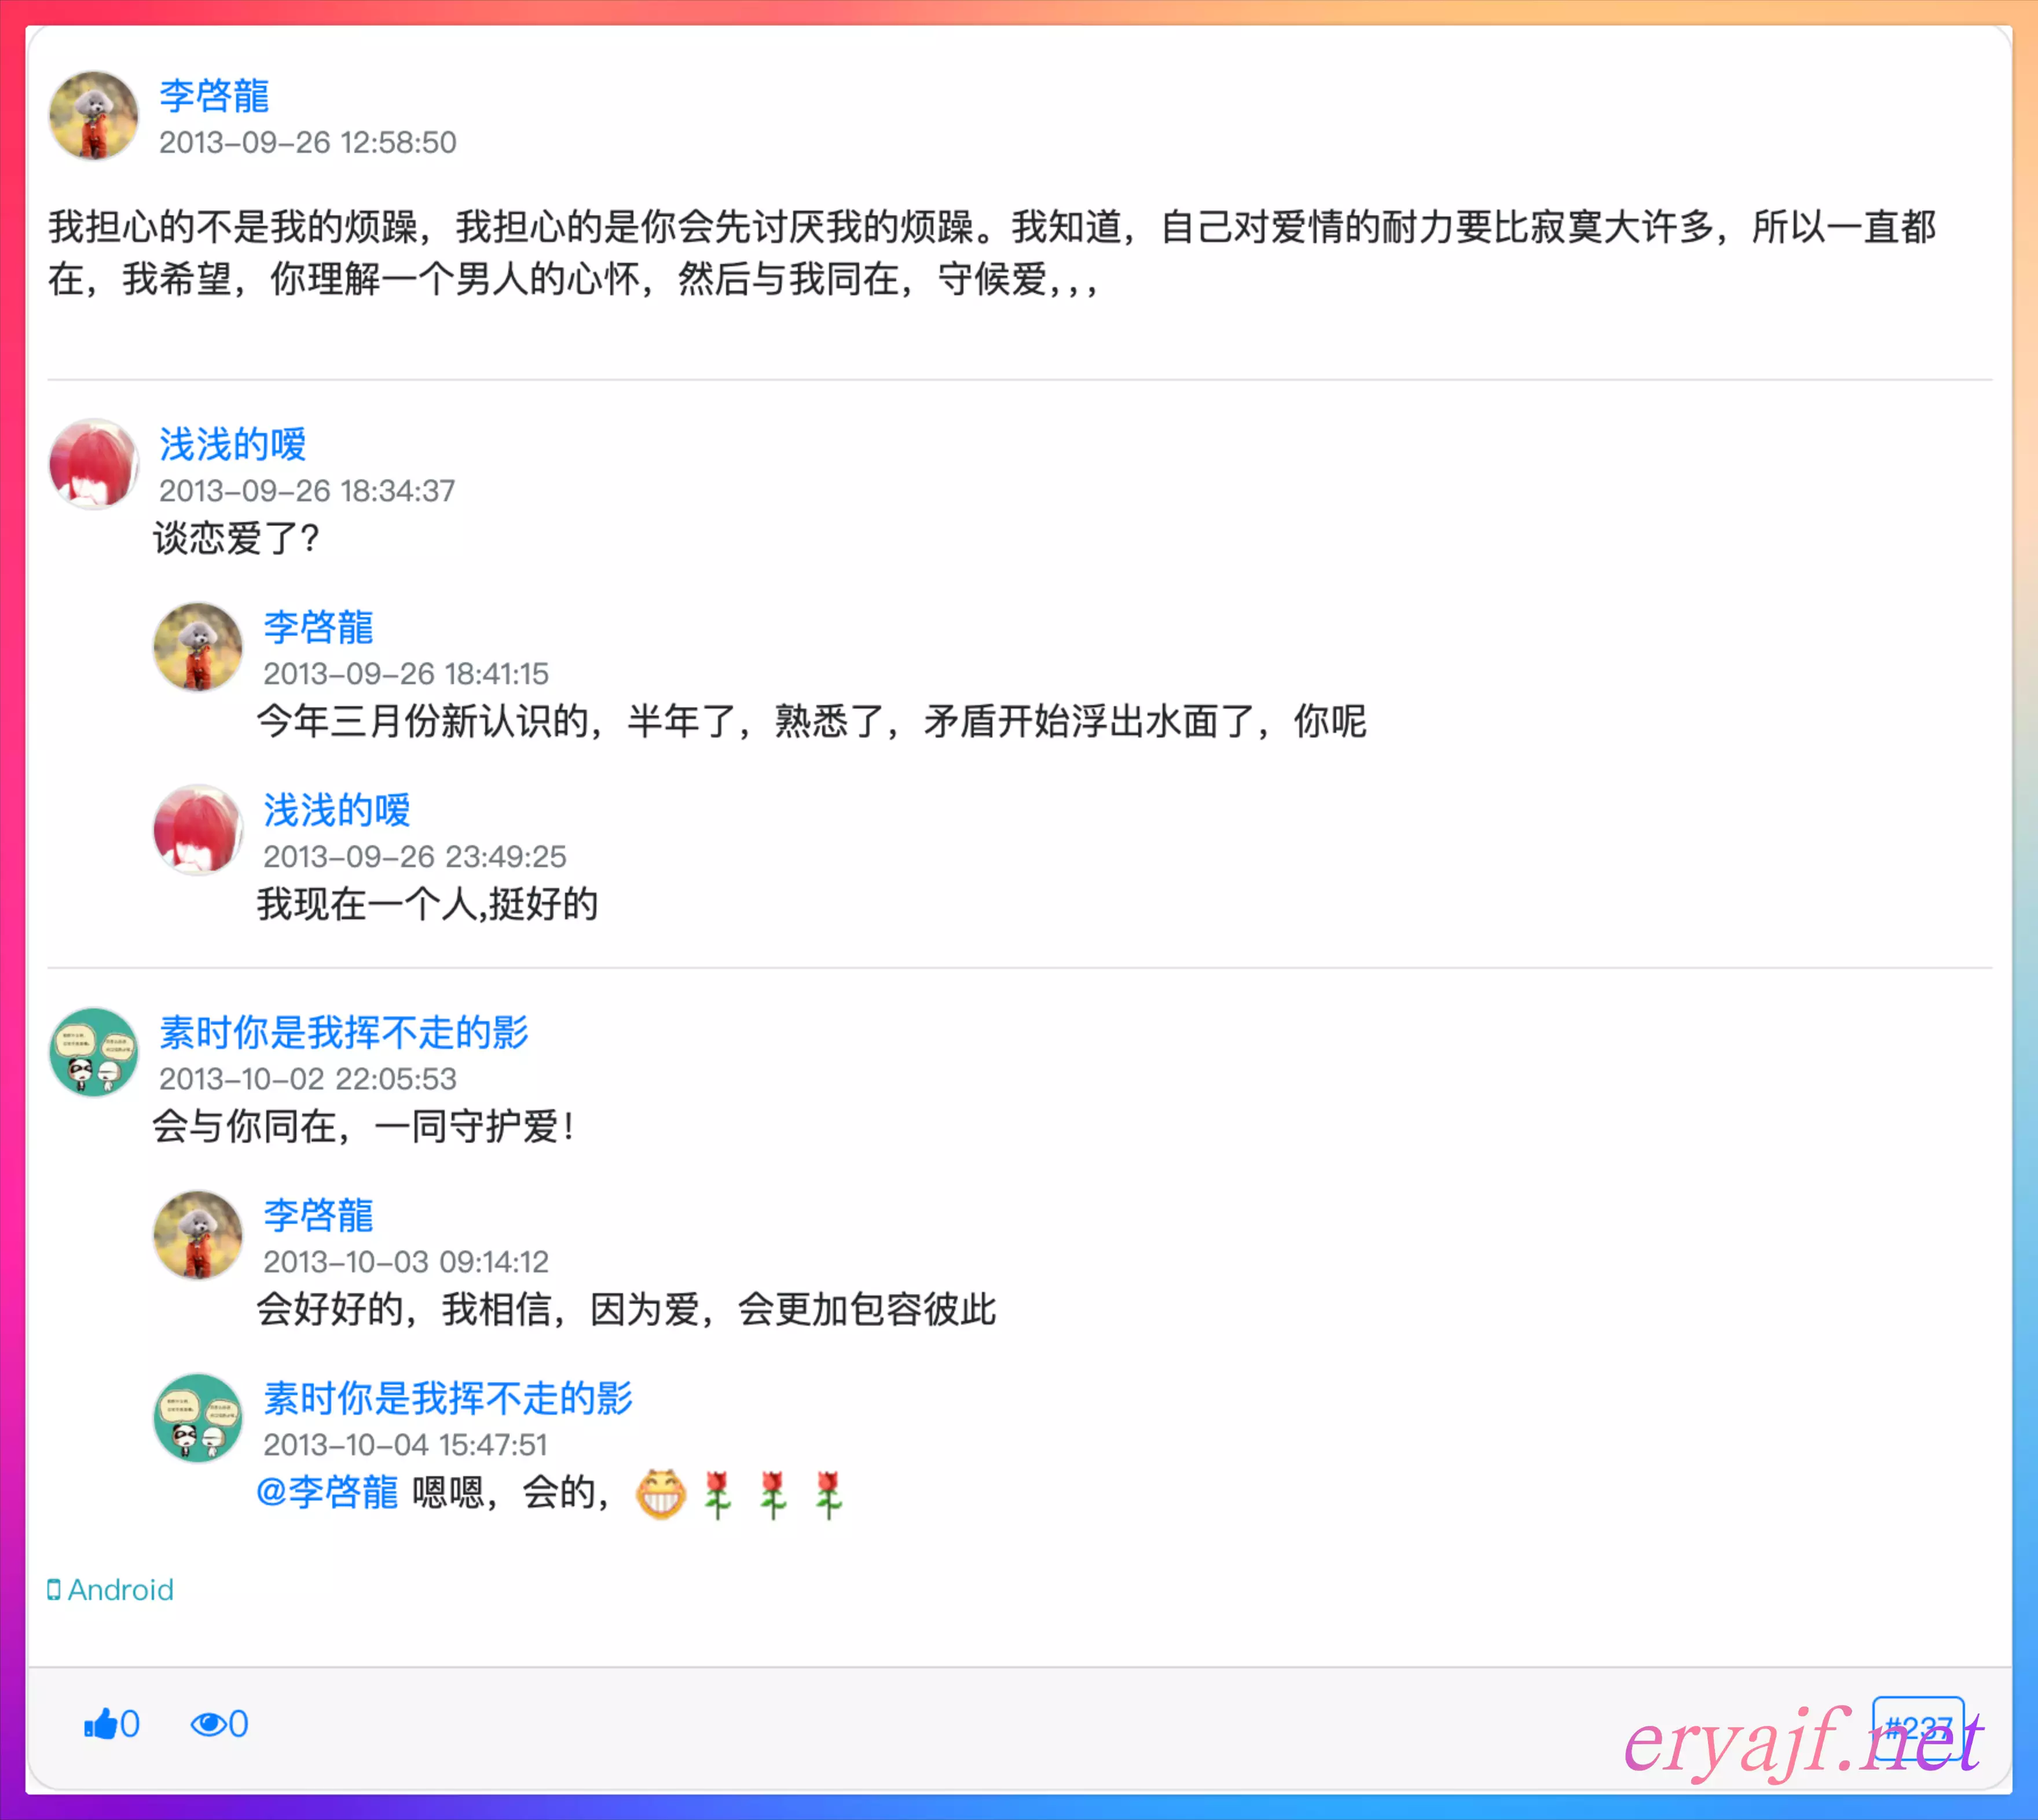The image size is (2038, 1820).
Task: Click the main post timestamp 12:58:50
Action: [x=308, y=143]
